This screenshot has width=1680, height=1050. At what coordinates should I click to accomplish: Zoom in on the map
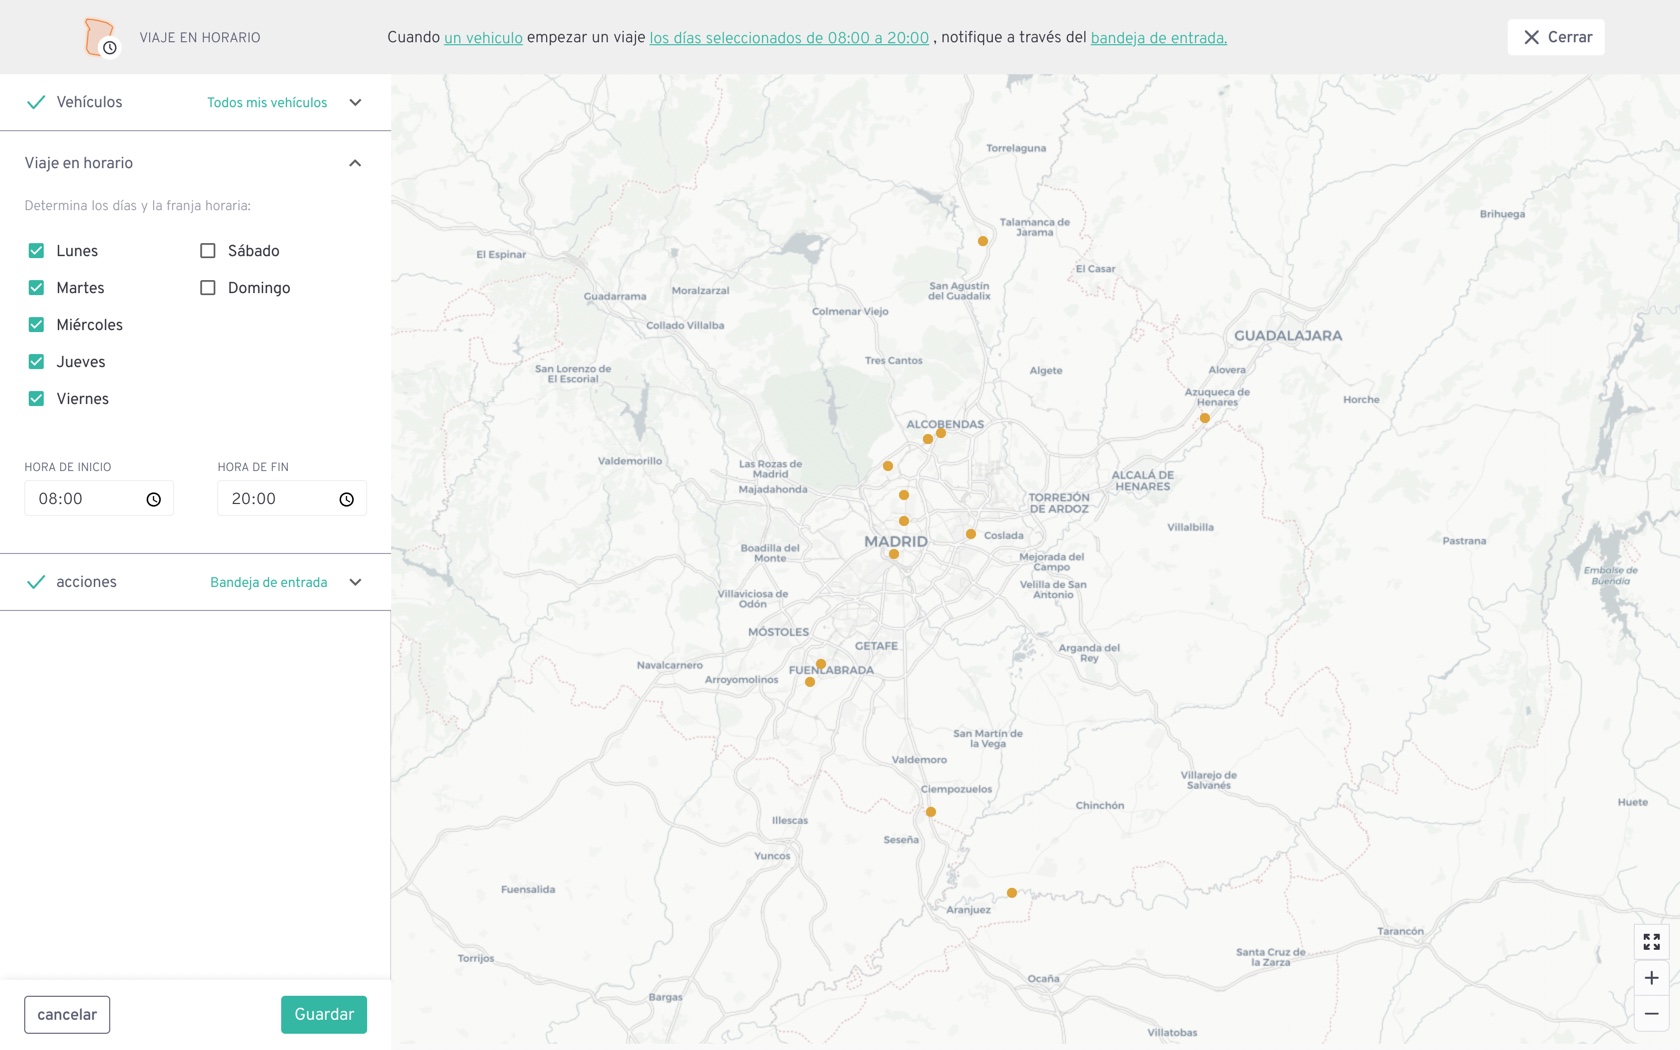[1651, 978]
